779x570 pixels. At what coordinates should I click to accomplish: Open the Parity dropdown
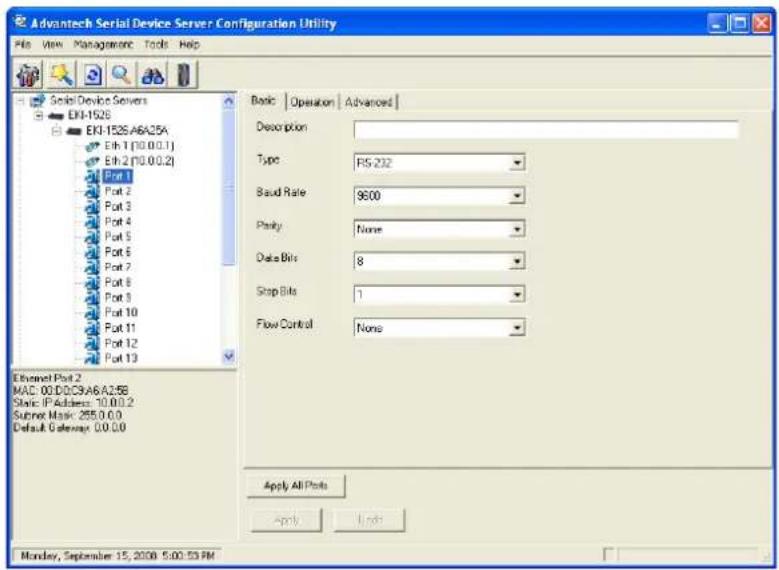(517, 229)
